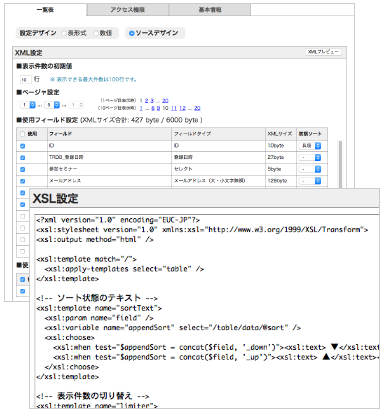
Task: Click the XSL設定 panel heading
Action: pyautogui.click(x=55, y=198)
